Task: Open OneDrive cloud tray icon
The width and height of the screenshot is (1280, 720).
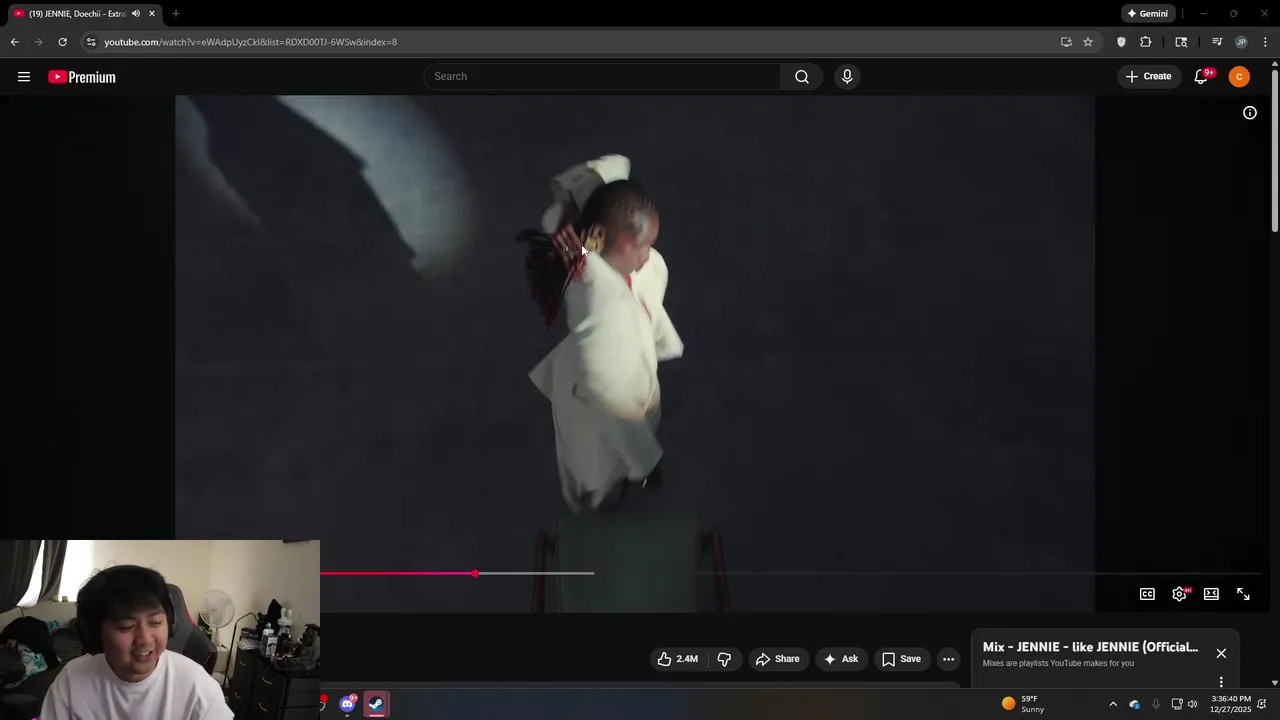Action: 1135,704
